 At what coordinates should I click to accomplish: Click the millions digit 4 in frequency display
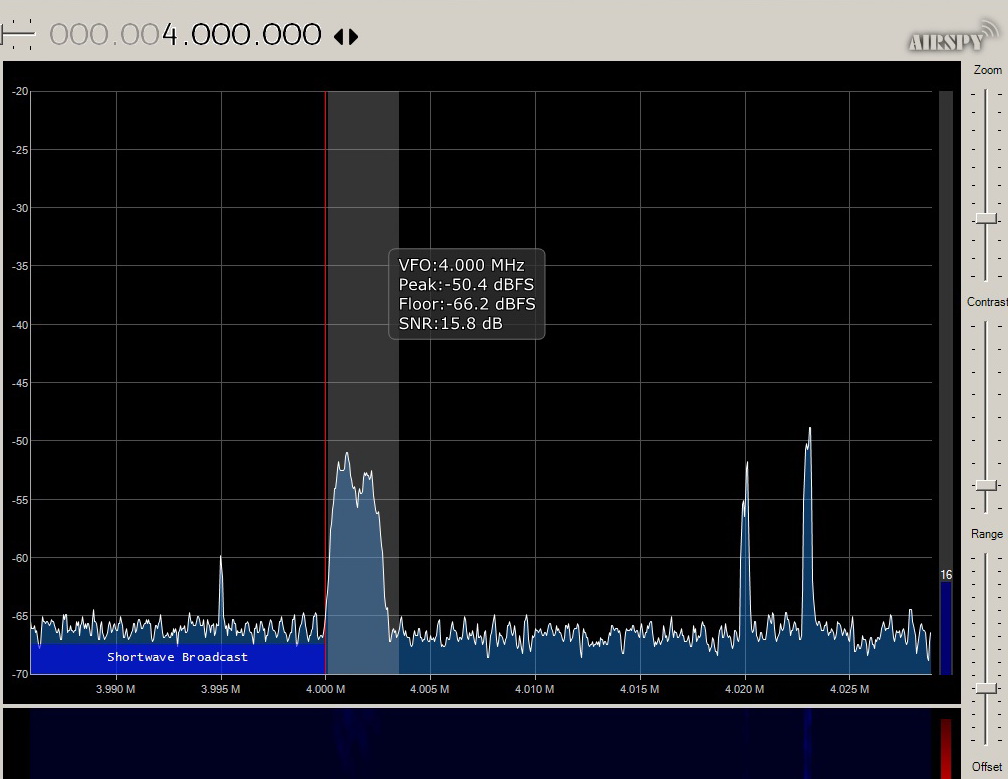click(x=170, y=35)
